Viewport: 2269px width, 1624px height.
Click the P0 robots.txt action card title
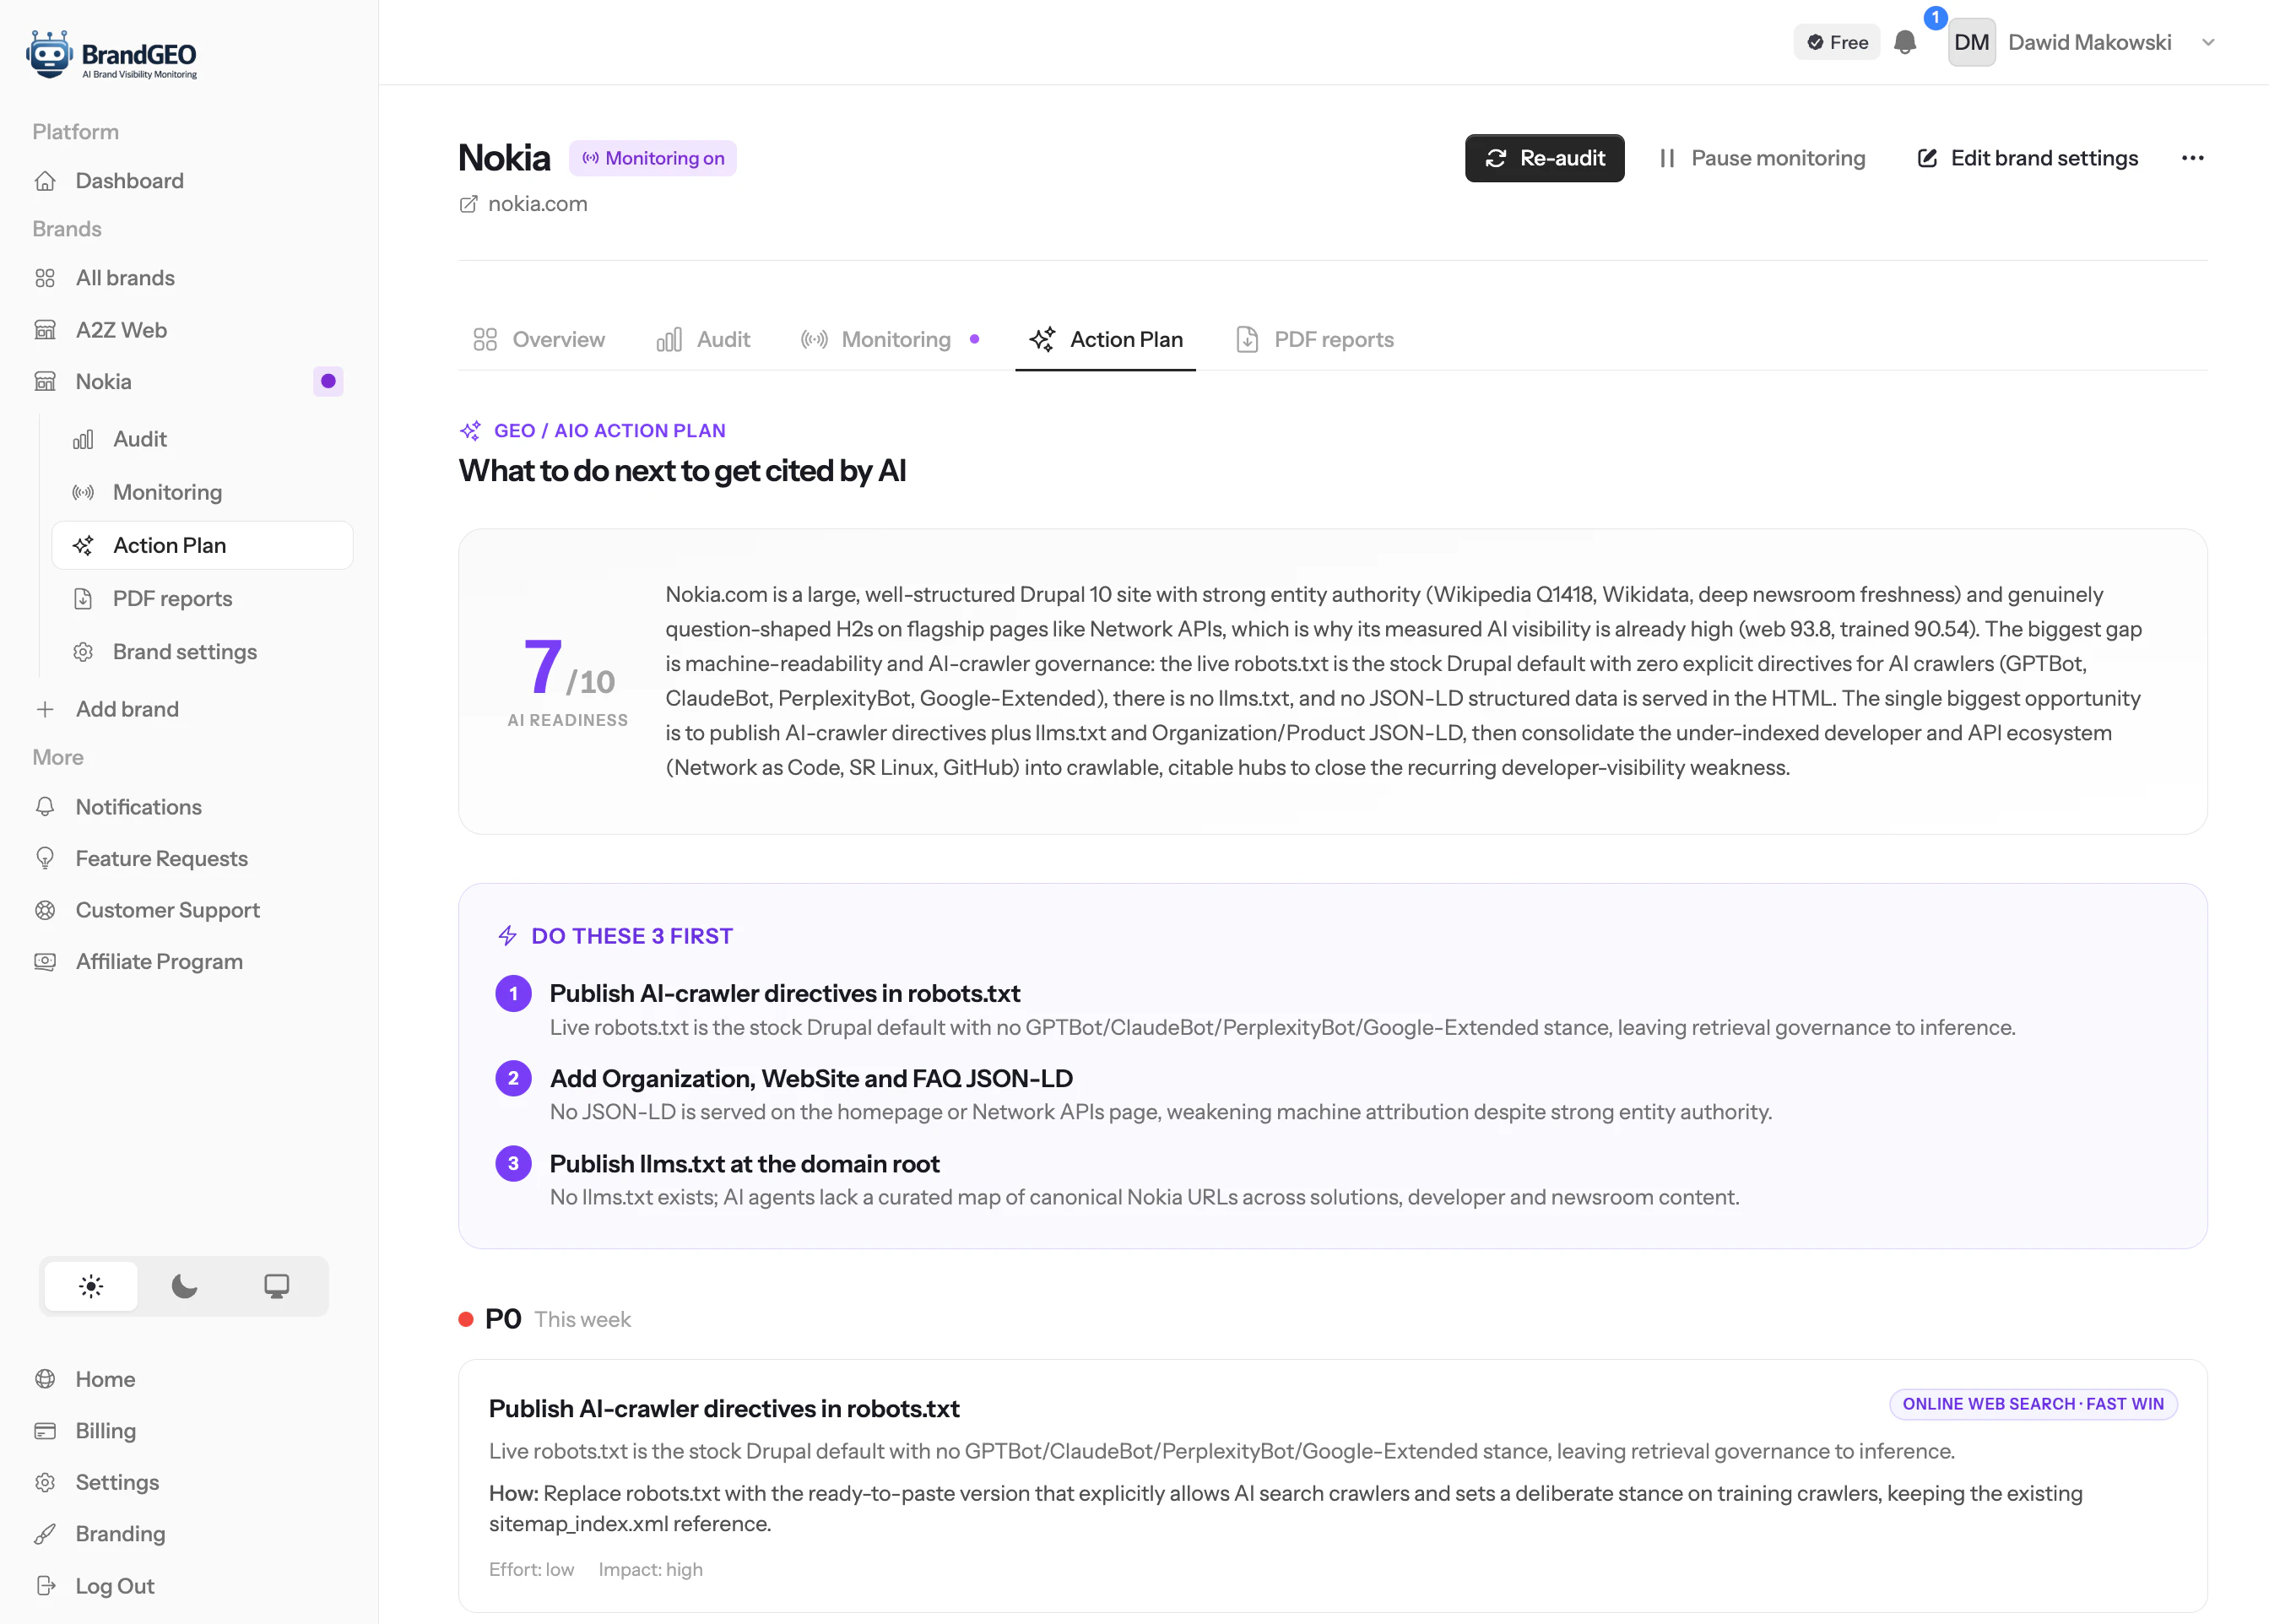(724, 1409)
